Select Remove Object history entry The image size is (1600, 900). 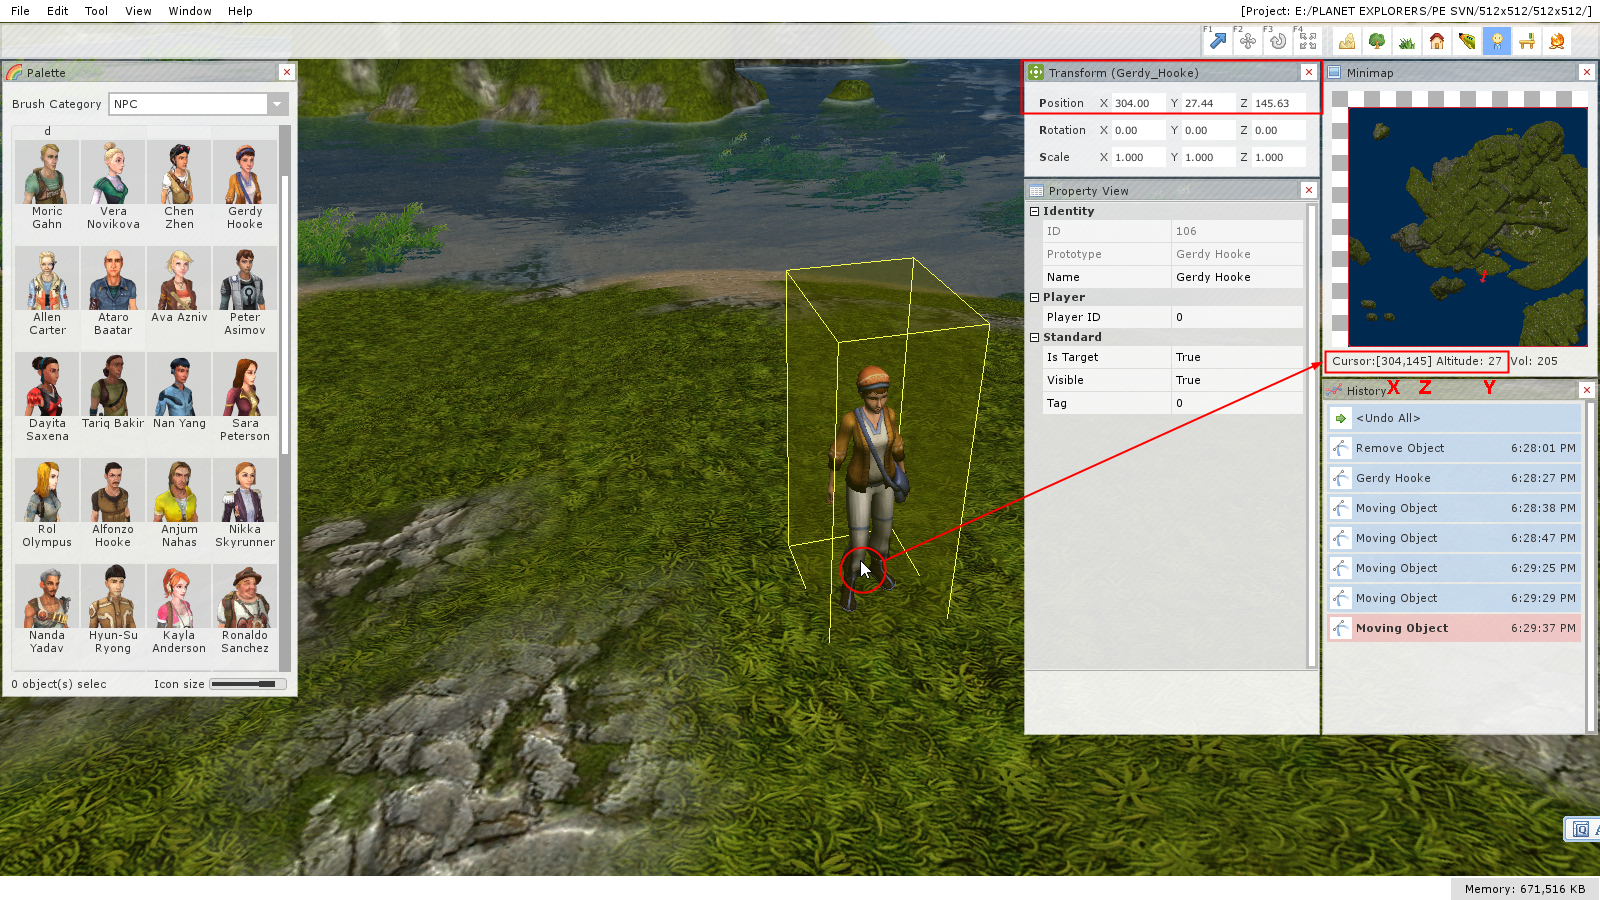click(1455, 448)
